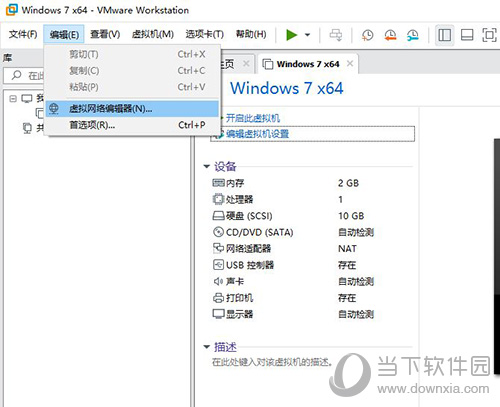
Task: Collapse the 设备 section
Action: [x=207, y=166]
